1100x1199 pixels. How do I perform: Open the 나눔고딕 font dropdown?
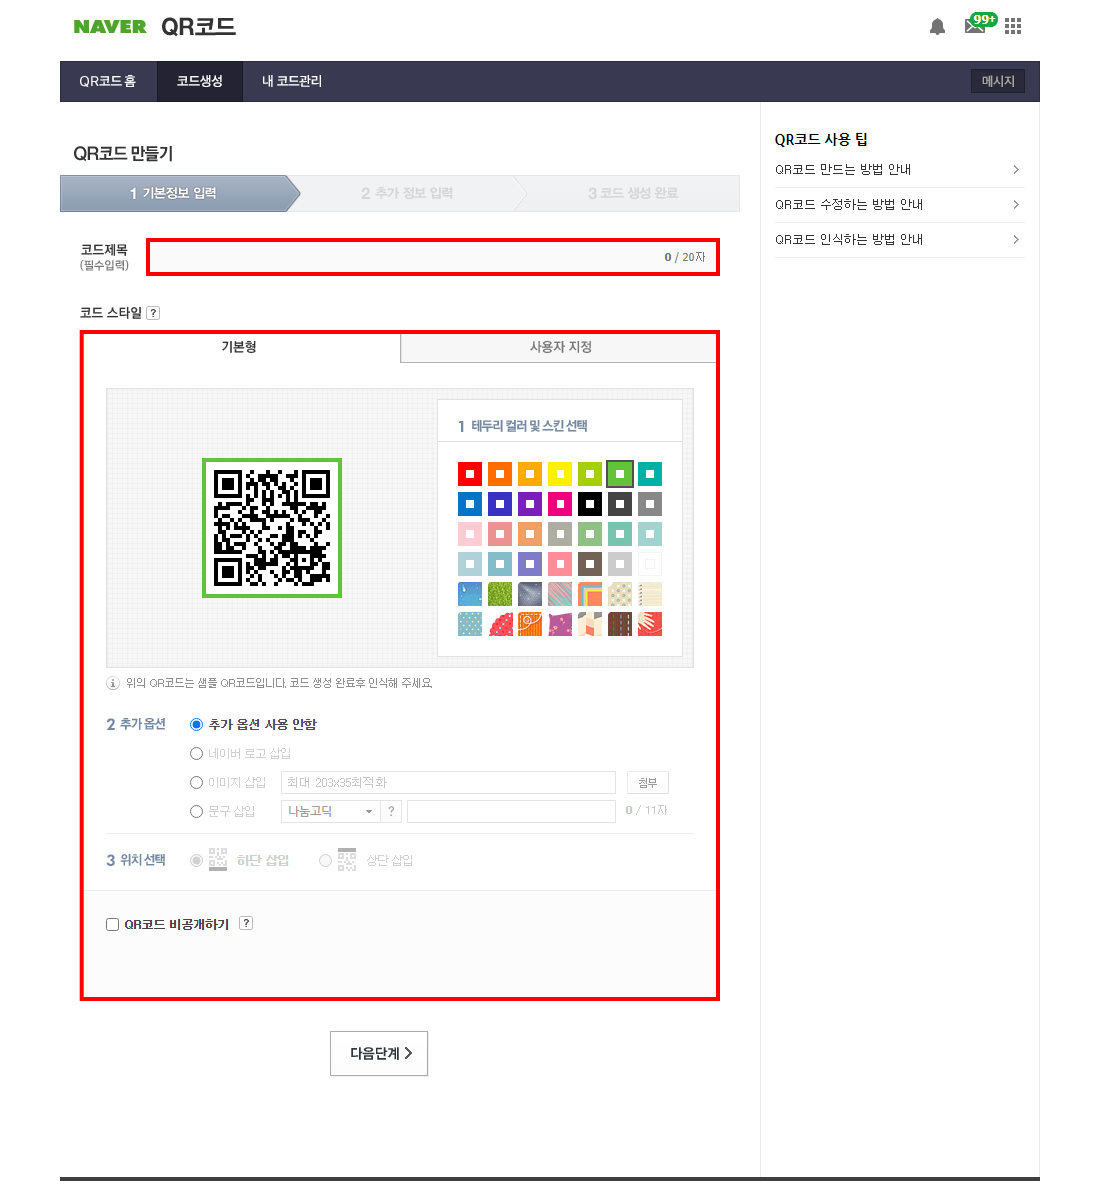point(330,811)
